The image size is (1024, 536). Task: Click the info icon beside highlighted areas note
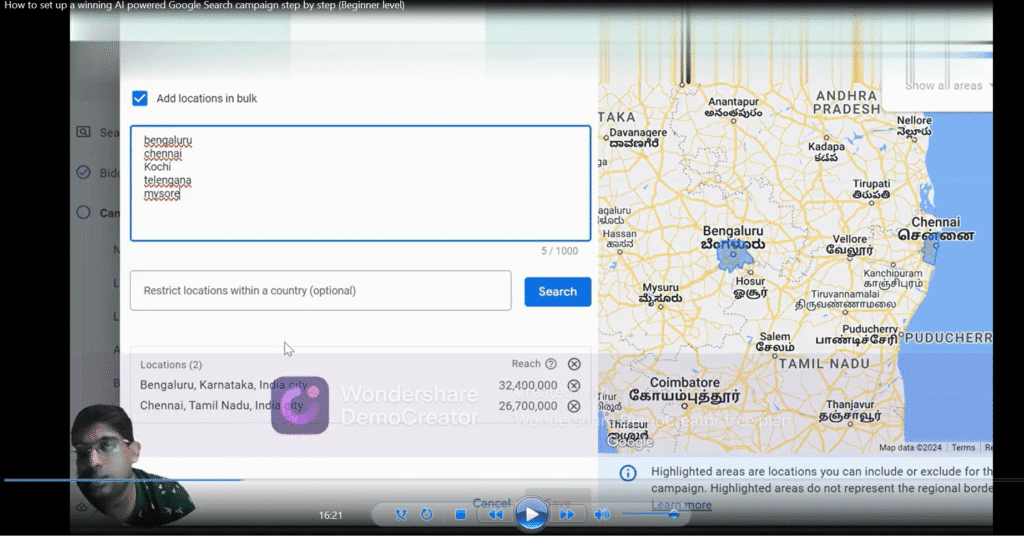tap(627, 473)
